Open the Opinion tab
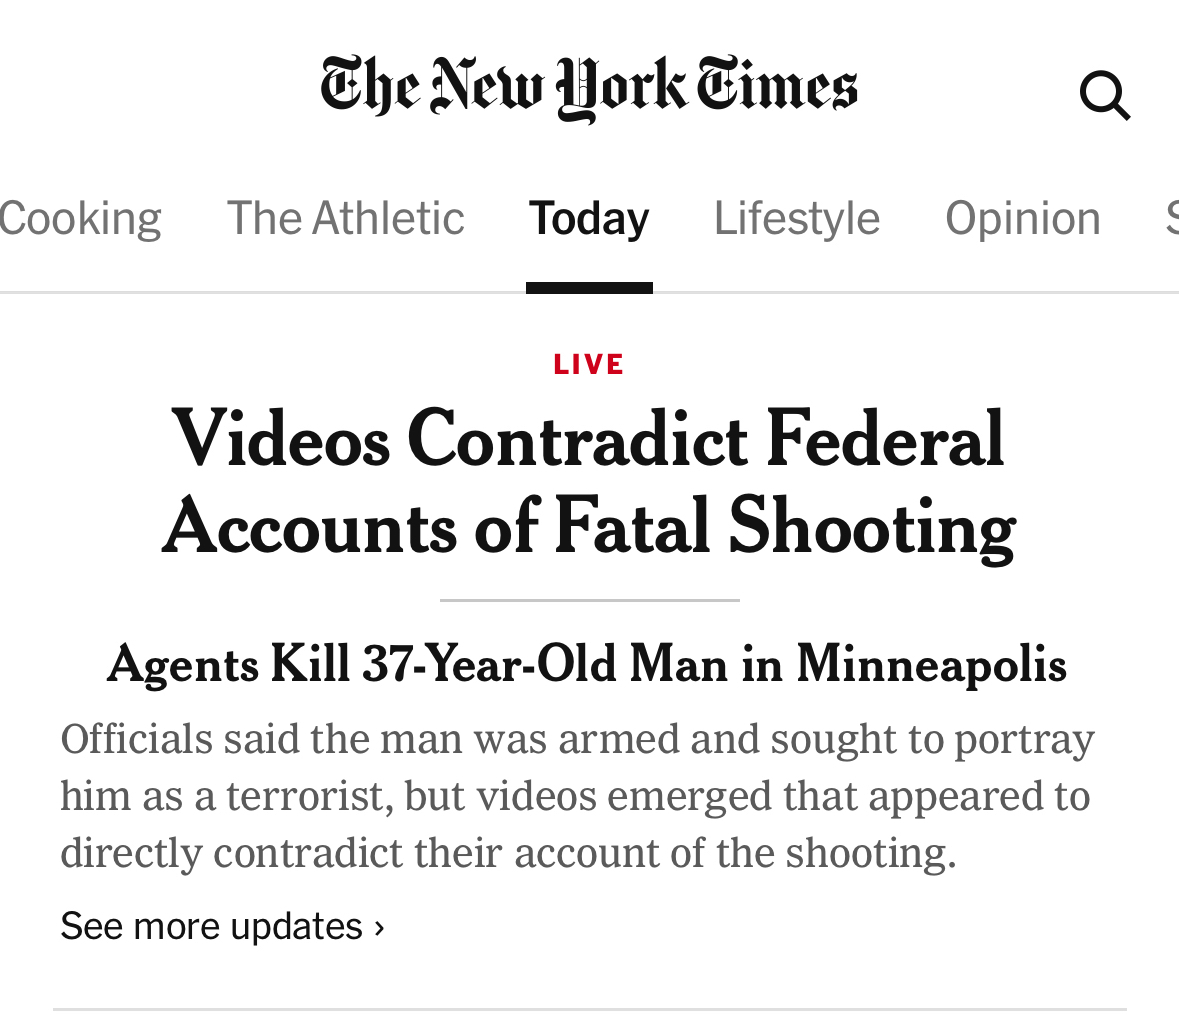This screenshot has height=1015, width=1179. (x=1022, y=218)
